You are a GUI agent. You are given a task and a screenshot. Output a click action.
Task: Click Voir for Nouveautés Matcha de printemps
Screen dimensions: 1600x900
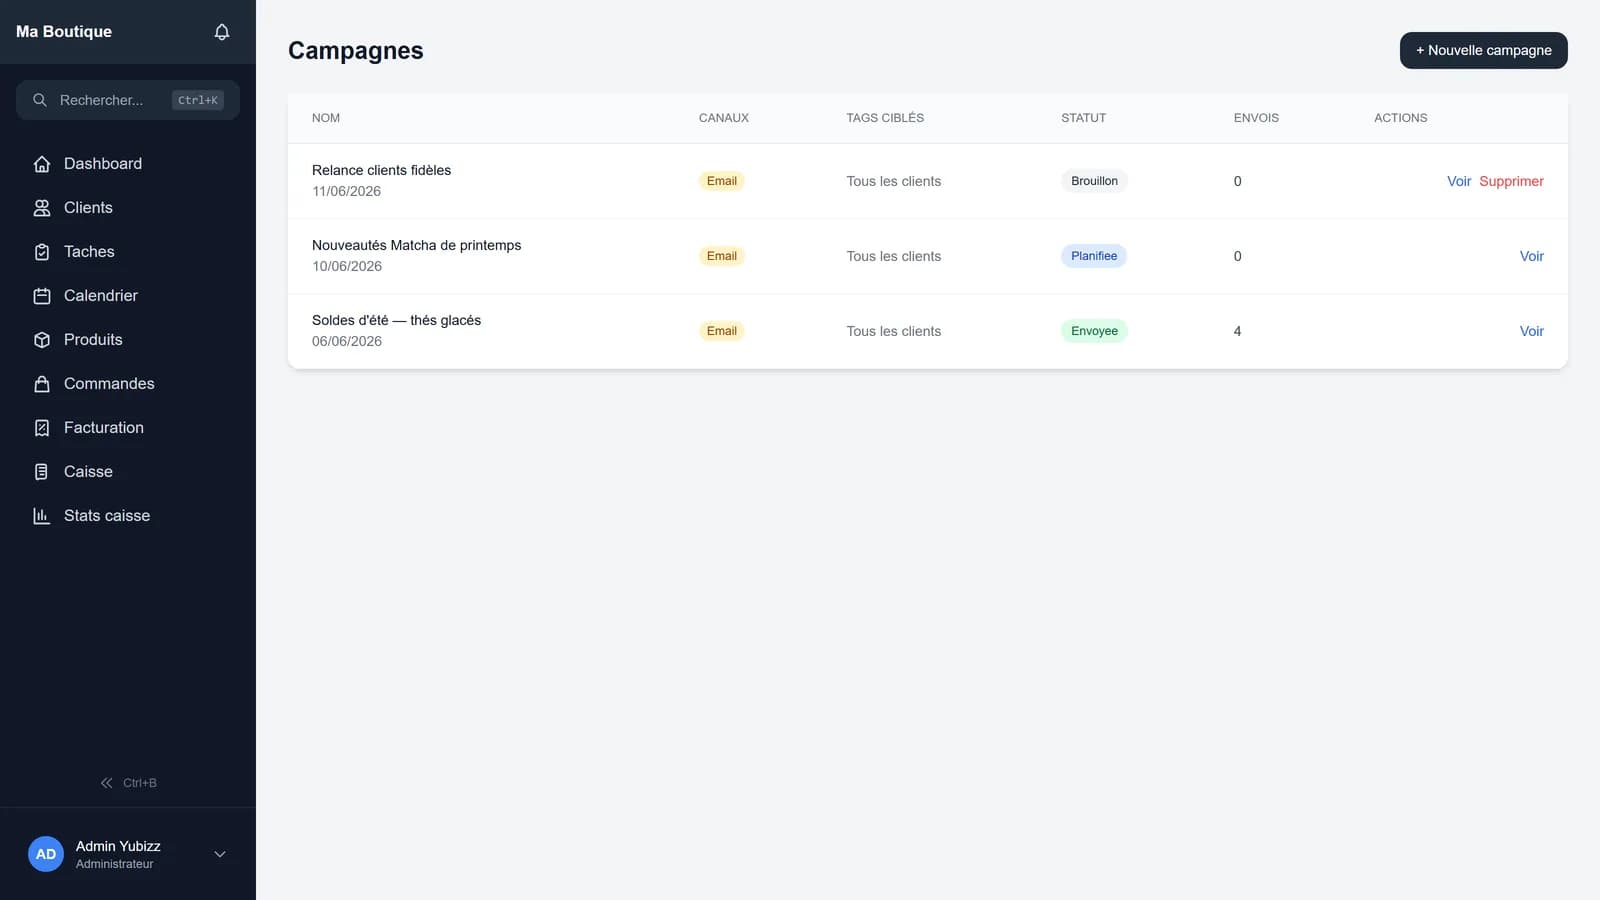[1531, 256]
